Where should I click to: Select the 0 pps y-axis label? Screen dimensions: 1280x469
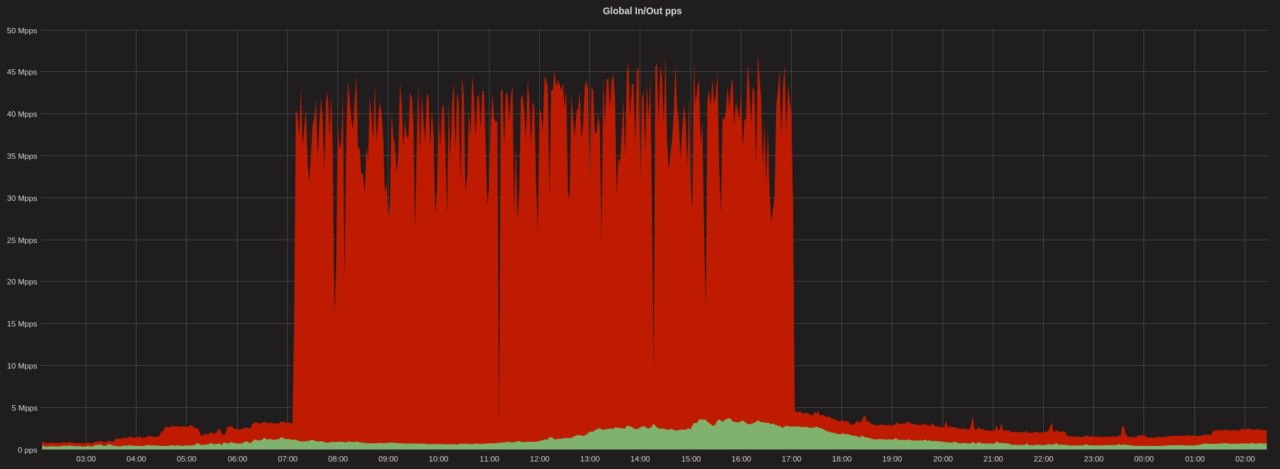click(26, 450)
